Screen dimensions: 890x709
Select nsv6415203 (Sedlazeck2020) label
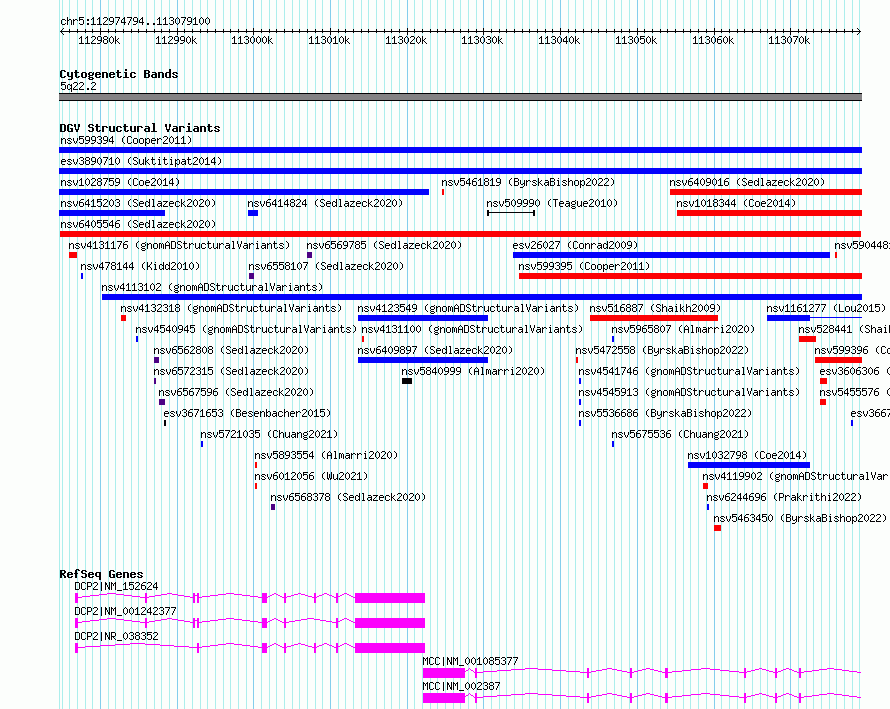click(x=138, y=203)
